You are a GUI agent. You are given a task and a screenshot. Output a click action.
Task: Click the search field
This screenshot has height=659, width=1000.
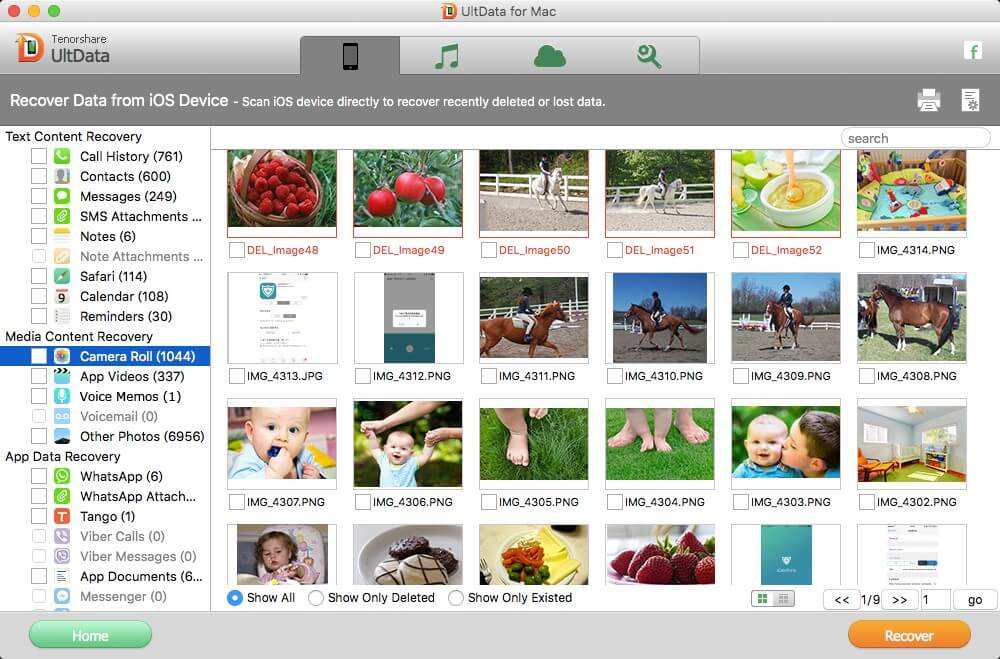[x=916, y=138]
